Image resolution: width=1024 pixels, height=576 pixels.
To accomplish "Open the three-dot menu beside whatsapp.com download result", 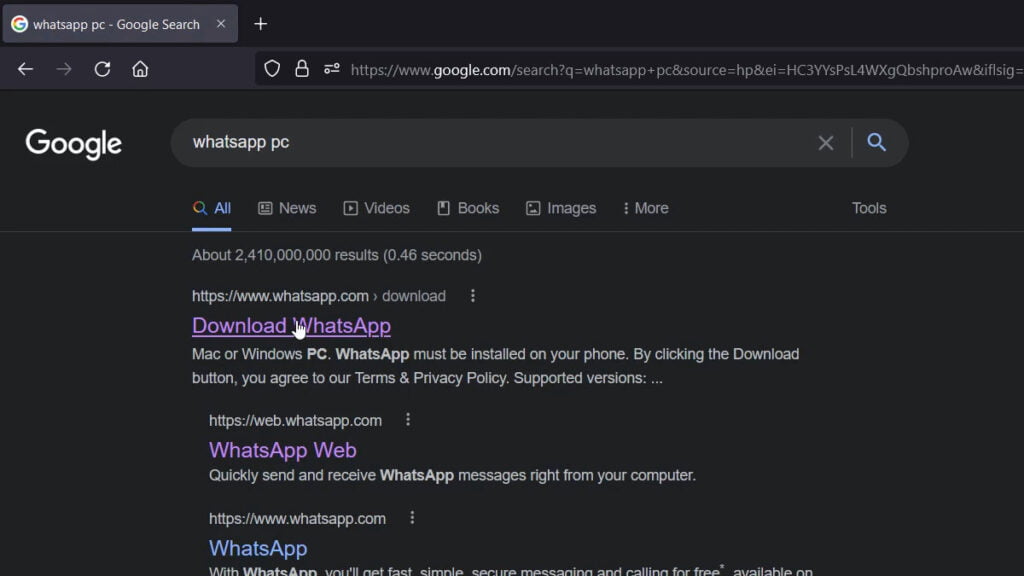I will 472,295.
